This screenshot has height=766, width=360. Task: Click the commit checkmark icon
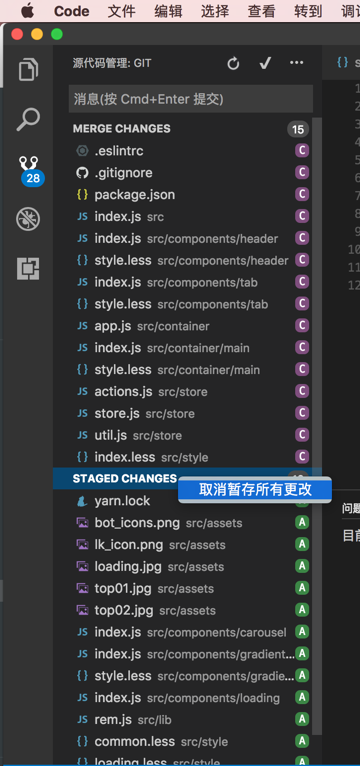(x=265, y=63)
